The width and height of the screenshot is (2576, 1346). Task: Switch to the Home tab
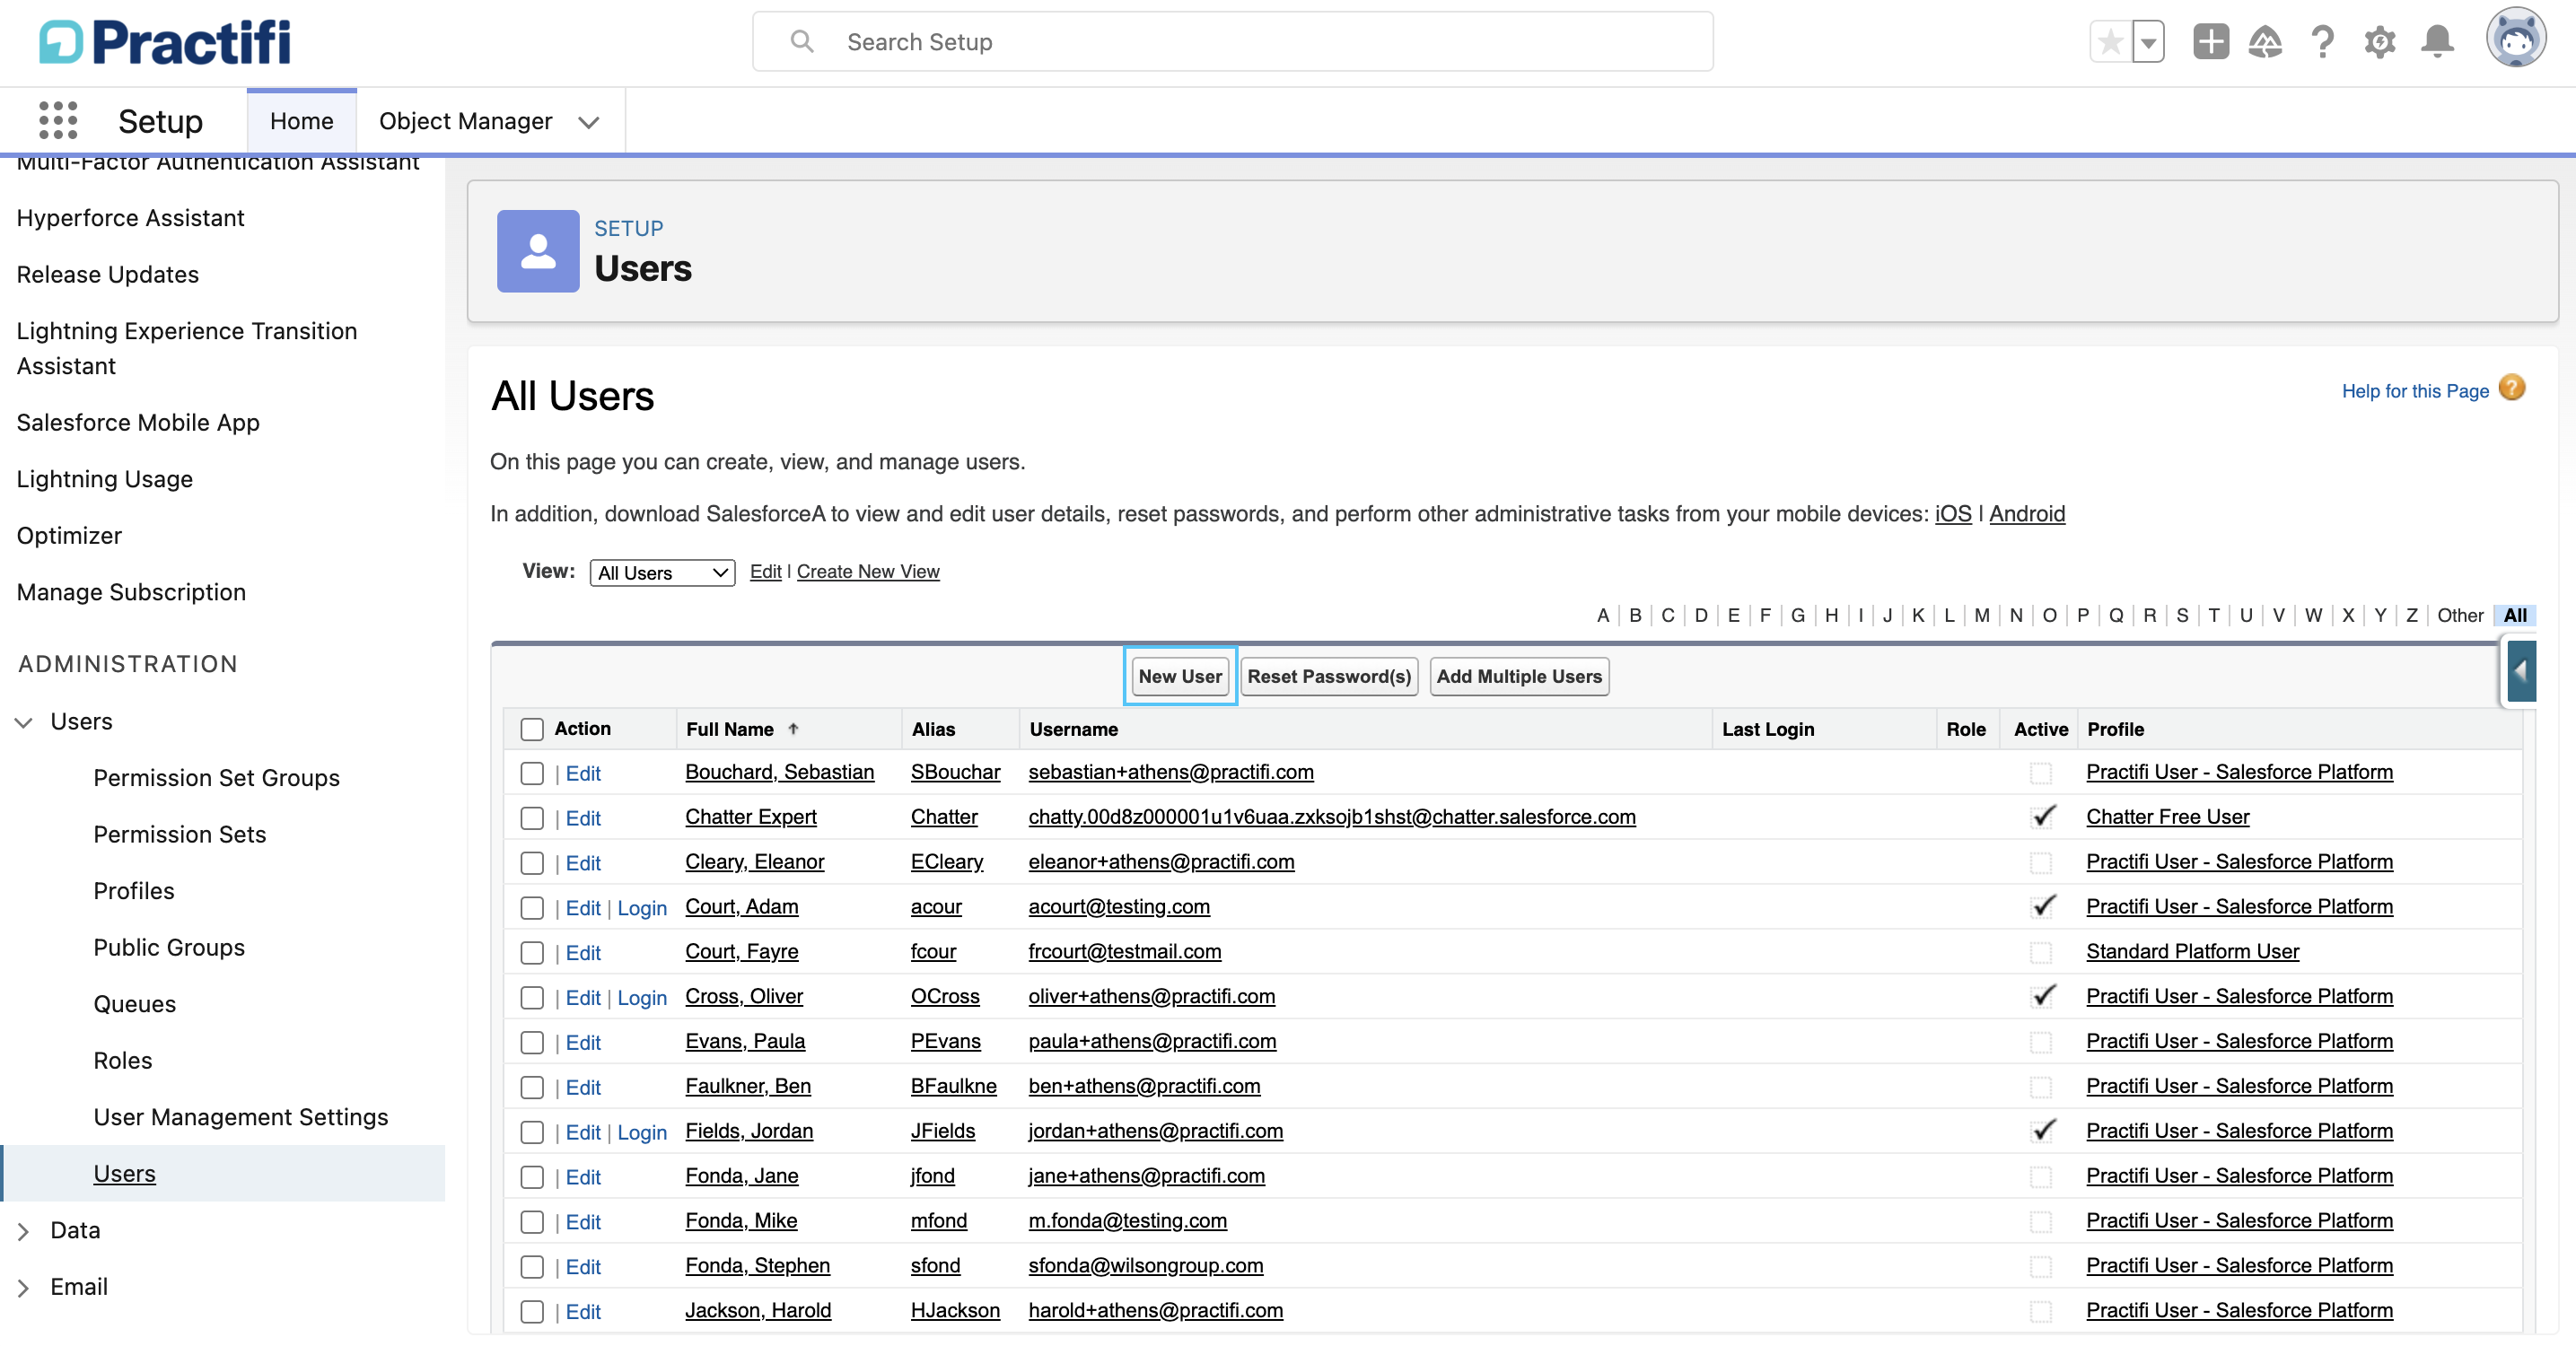pos(301,121)
